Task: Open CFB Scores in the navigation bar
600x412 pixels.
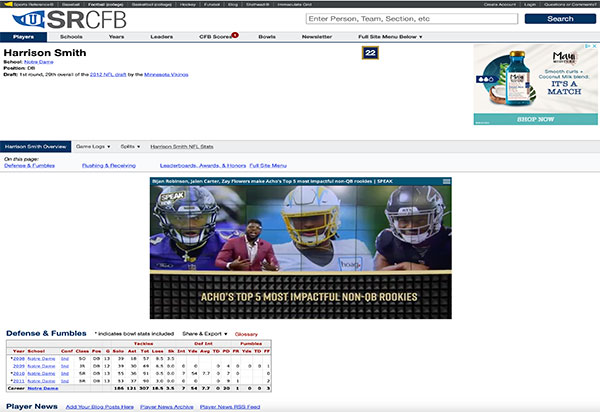Action: coord(215,37)
